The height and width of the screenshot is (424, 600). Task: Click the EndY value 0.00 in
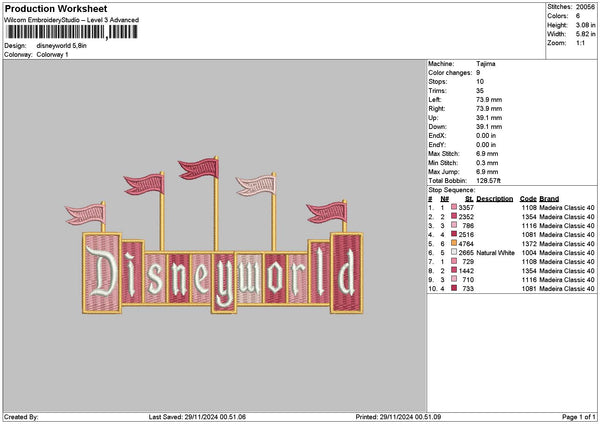486,145
